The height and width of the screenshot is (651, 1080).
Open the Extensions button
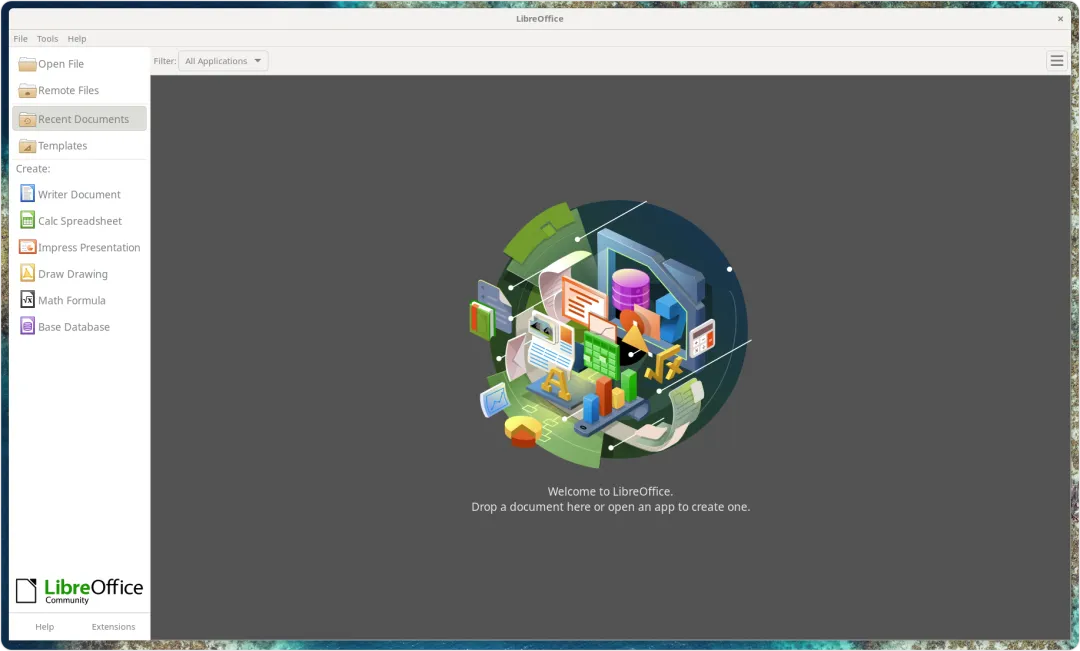click(114, 627)
